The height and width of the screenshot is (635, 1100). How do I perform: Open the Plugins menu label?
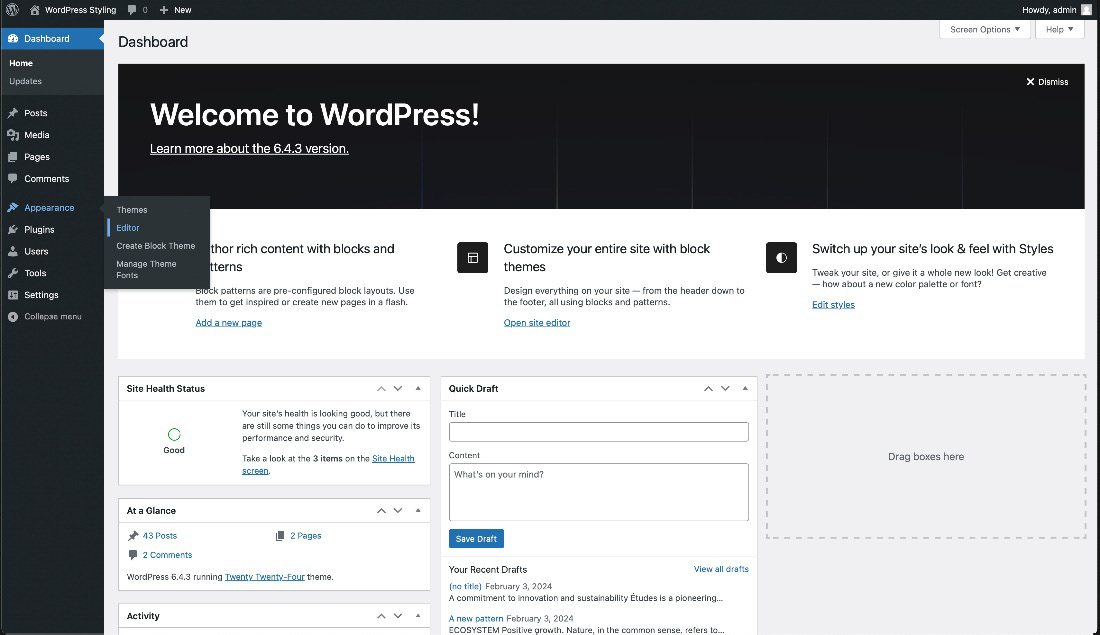coord(39,229)
